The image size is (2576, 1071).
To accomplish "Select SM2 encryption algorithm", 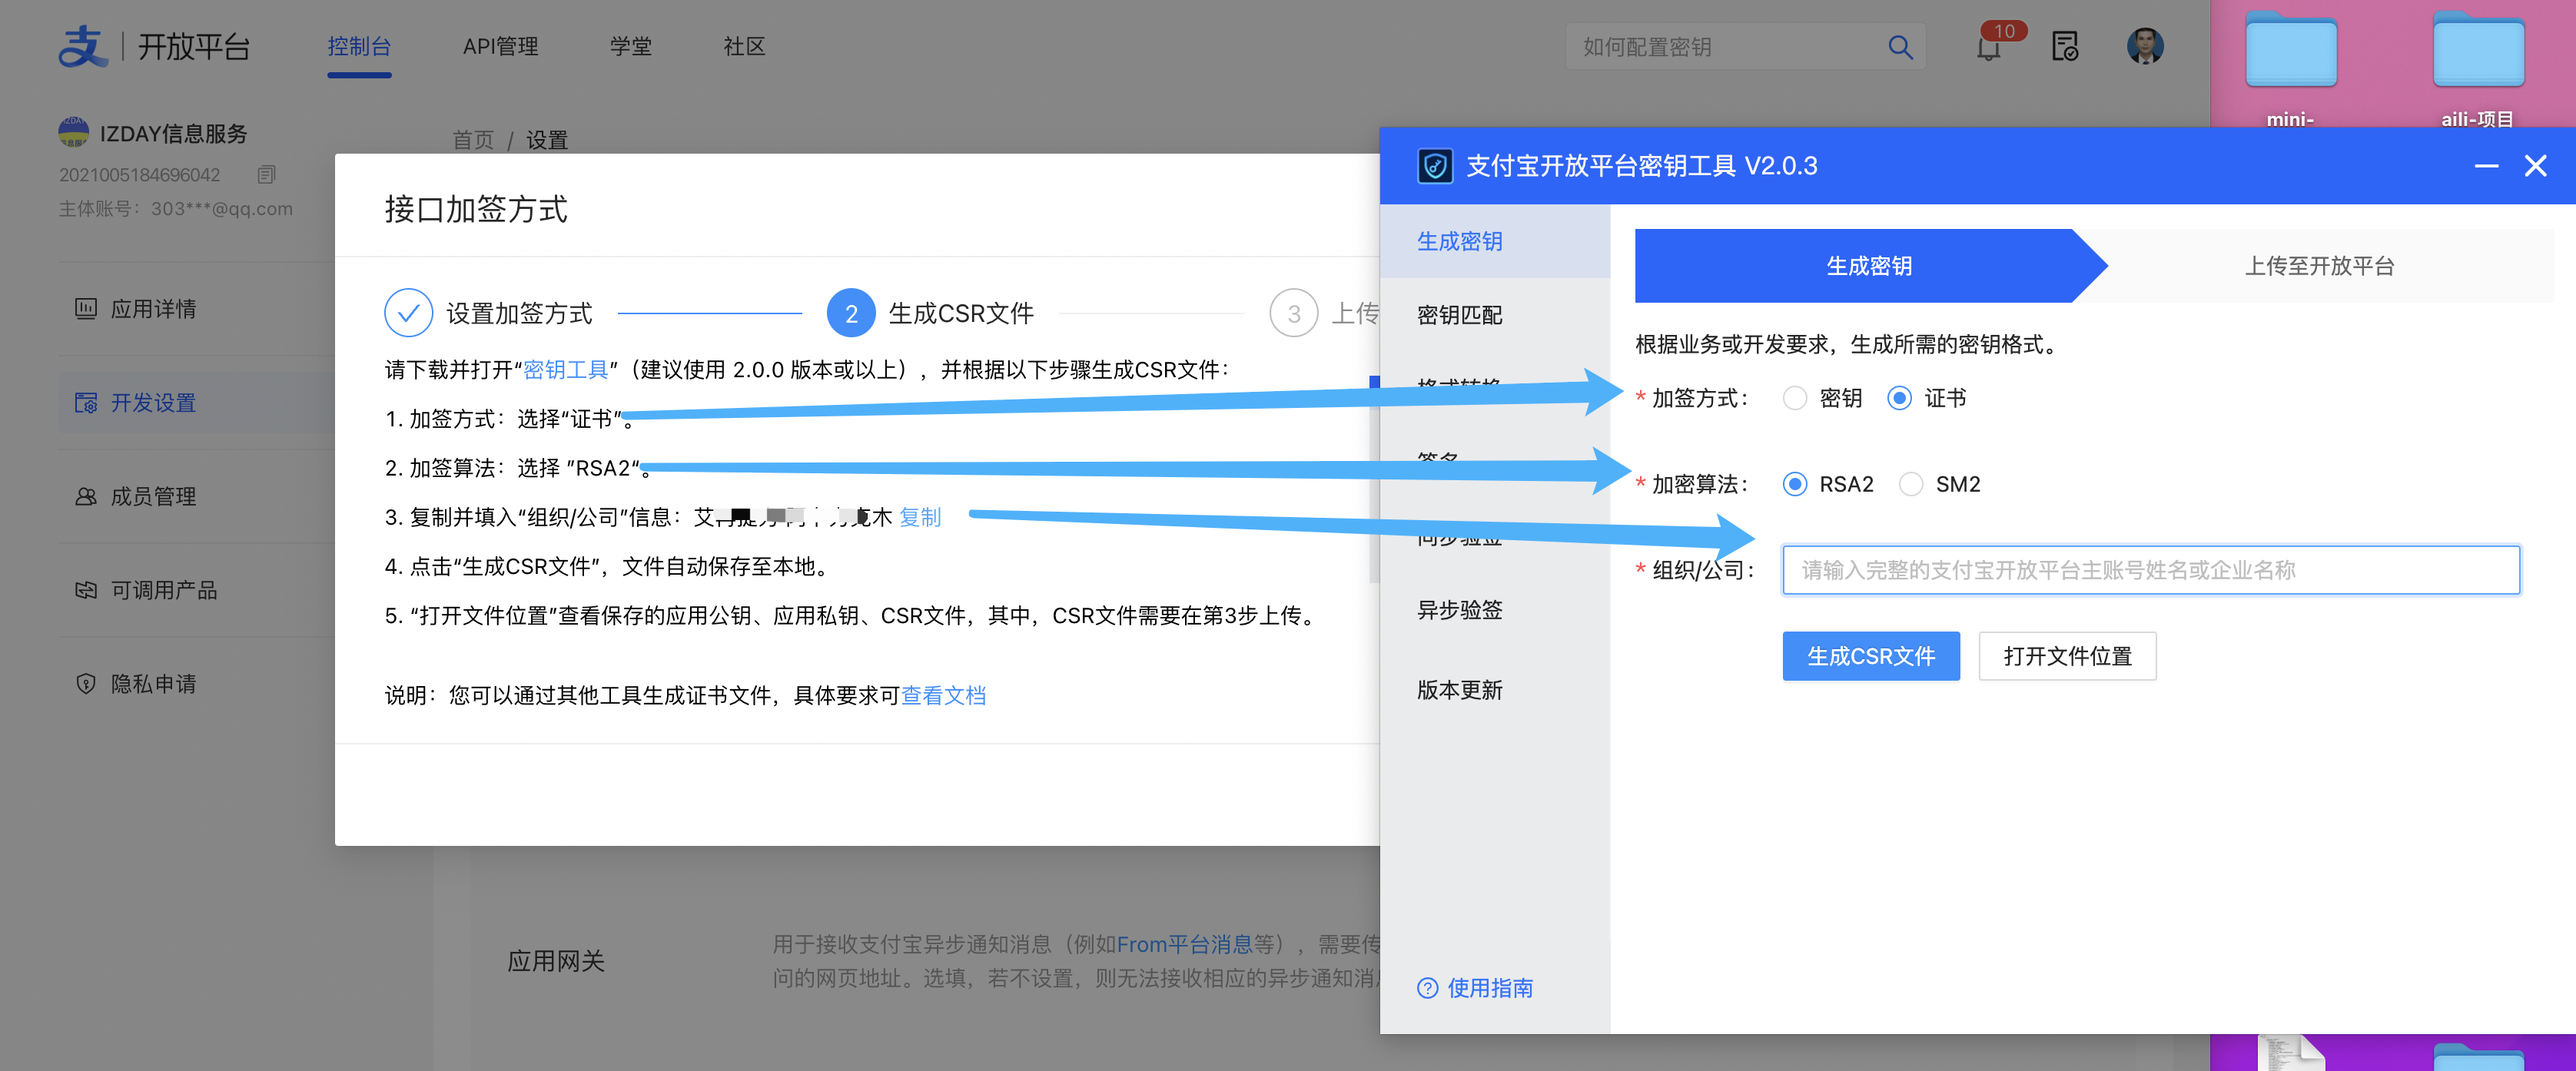I will coord(1911,484).
